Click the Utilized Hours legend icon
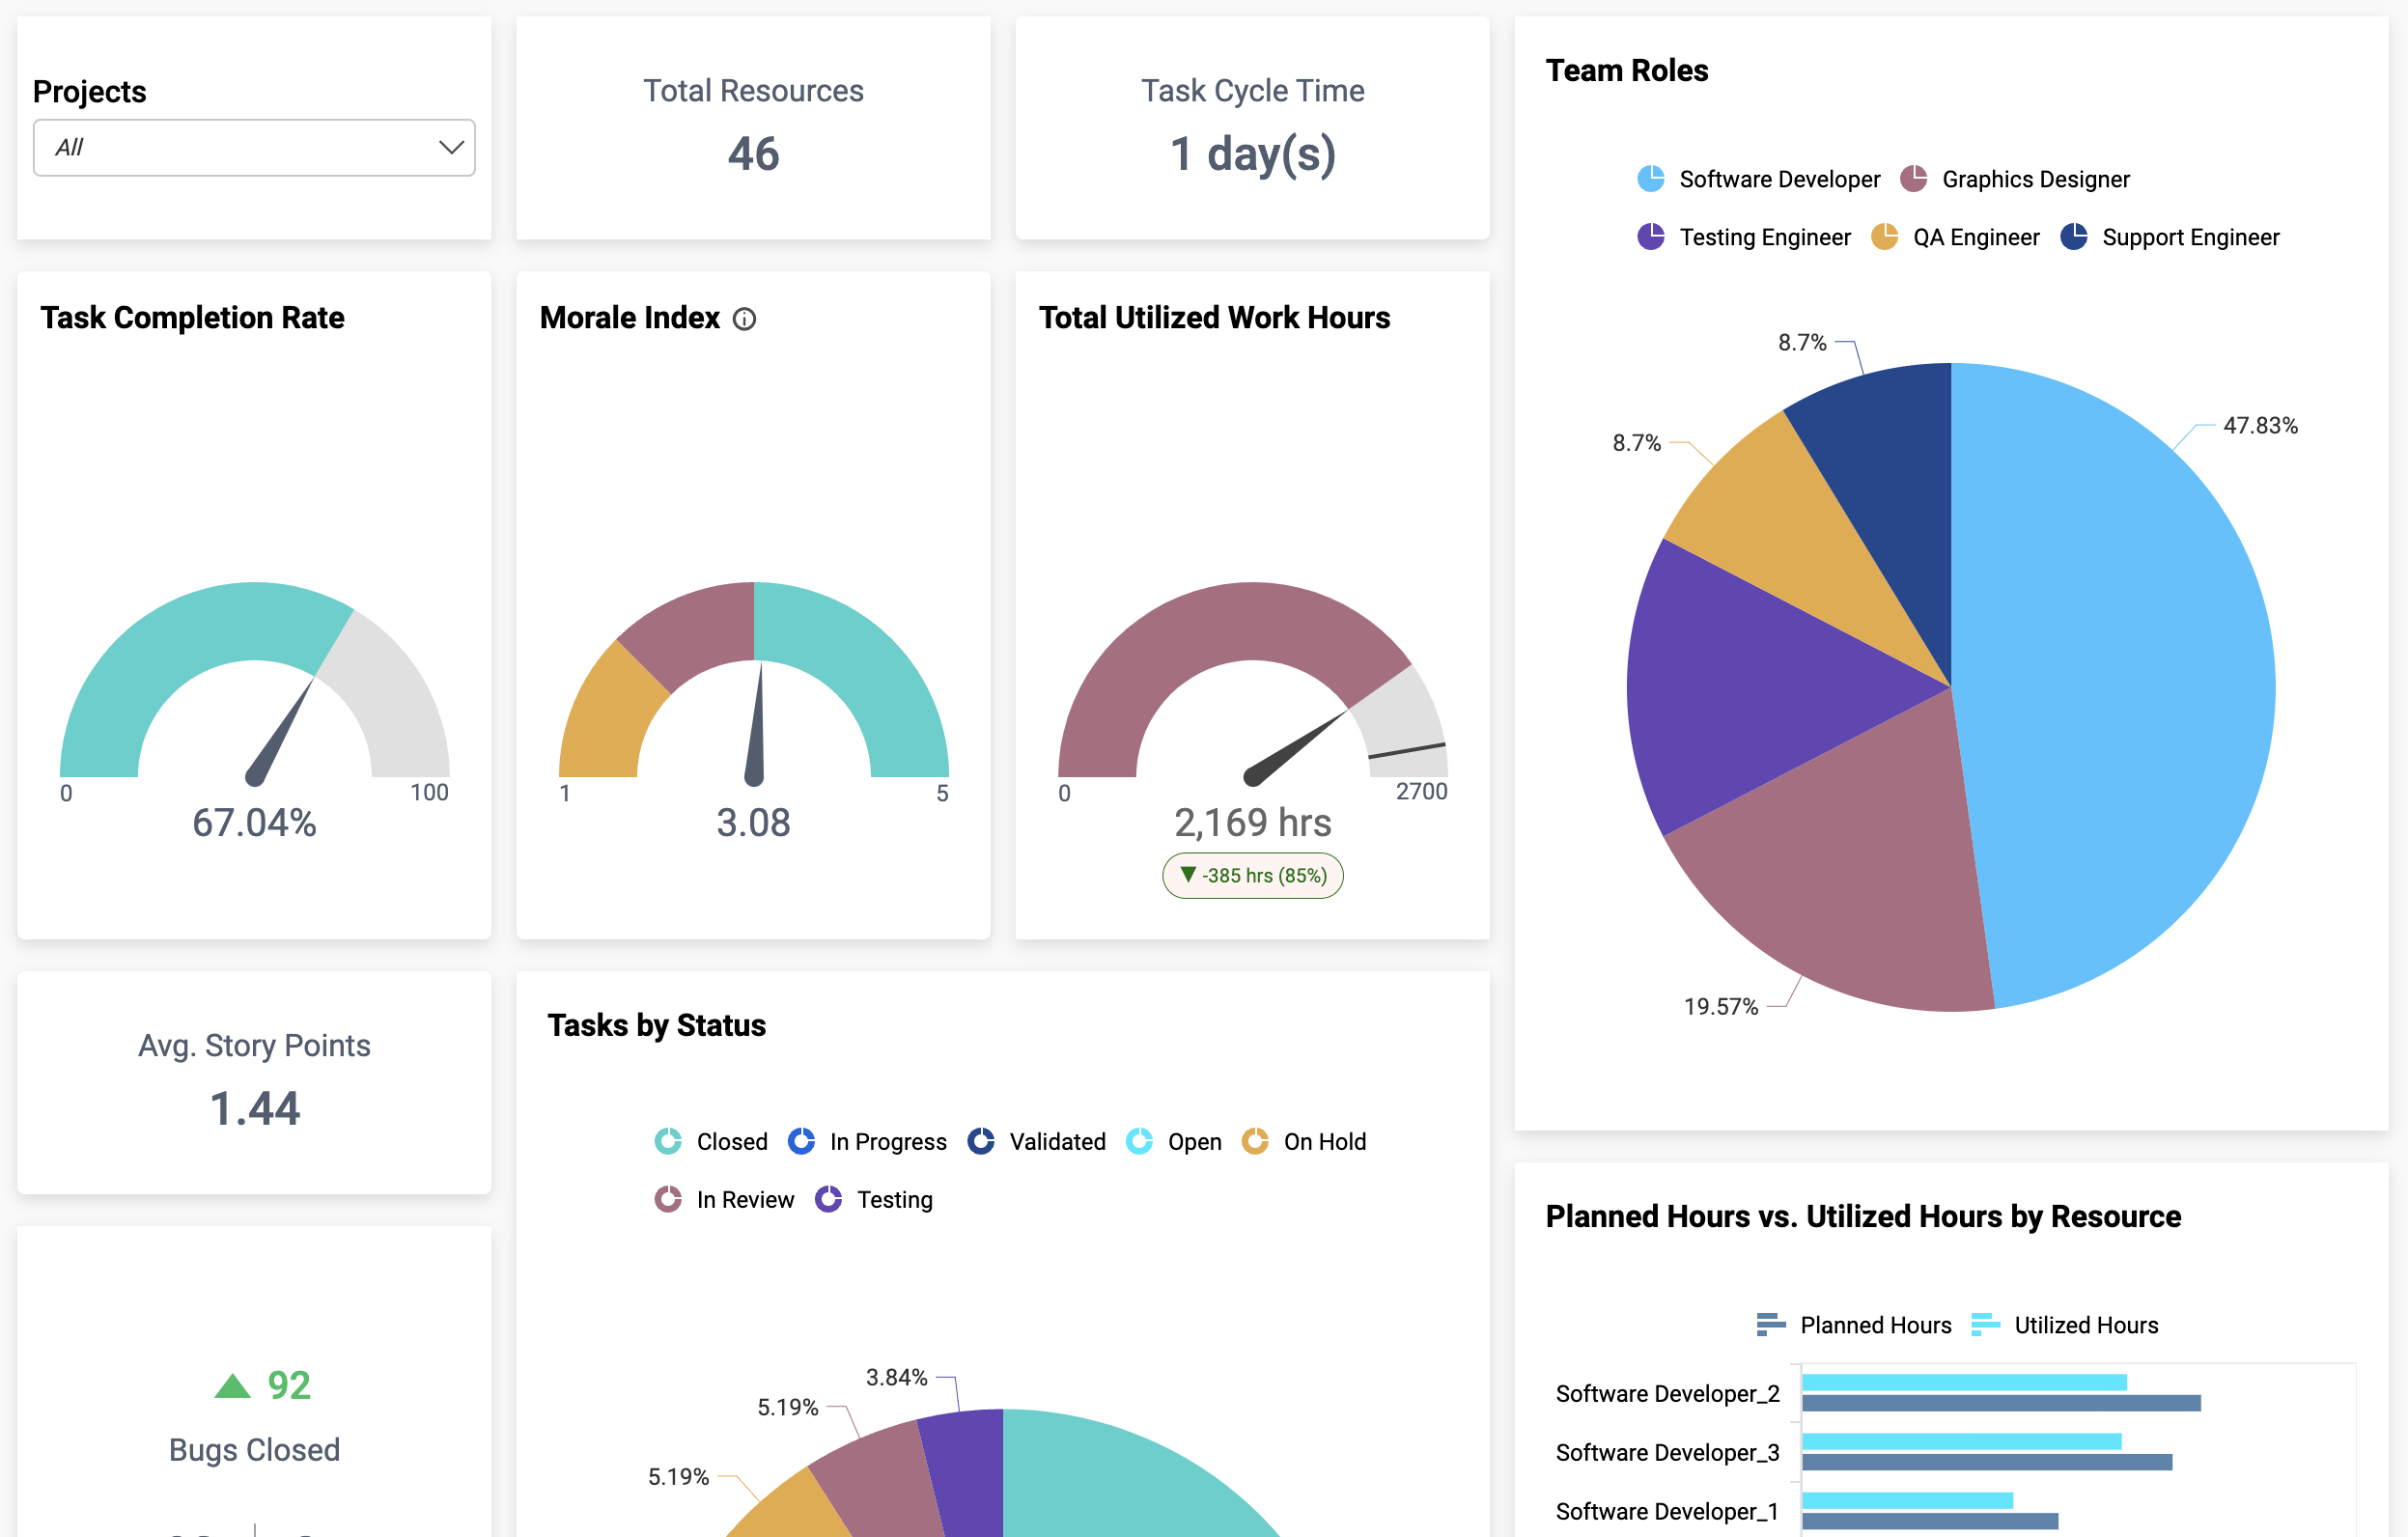The width and height of the screenshot is (2408, 1537). [1985, 1324]
